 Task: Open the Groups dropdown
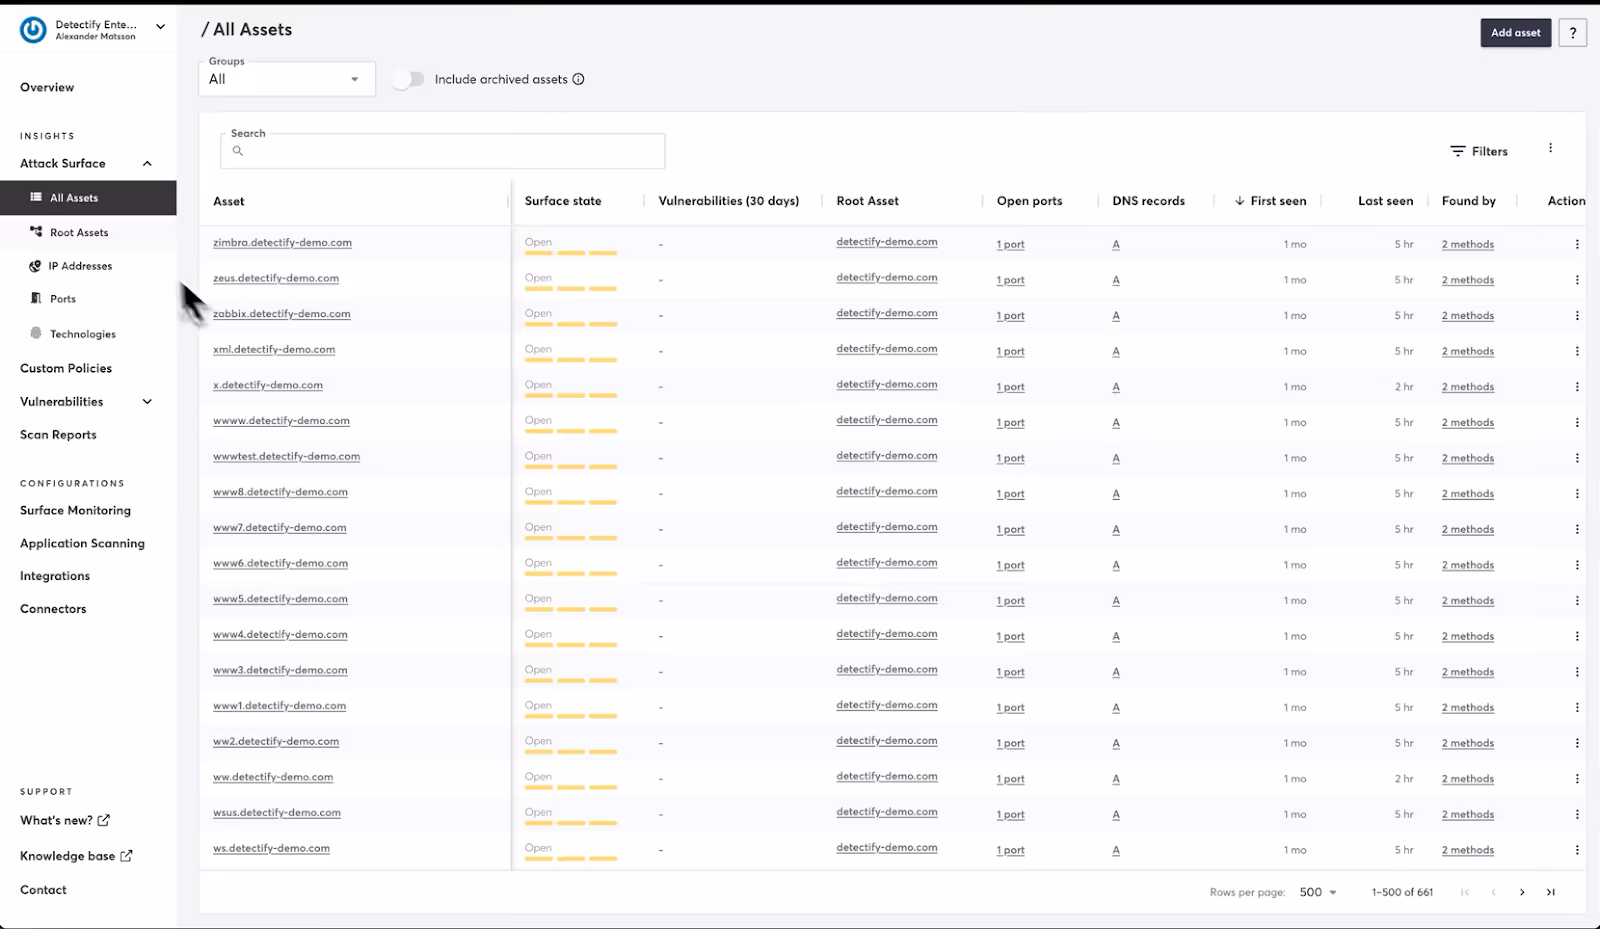(287, 79)
